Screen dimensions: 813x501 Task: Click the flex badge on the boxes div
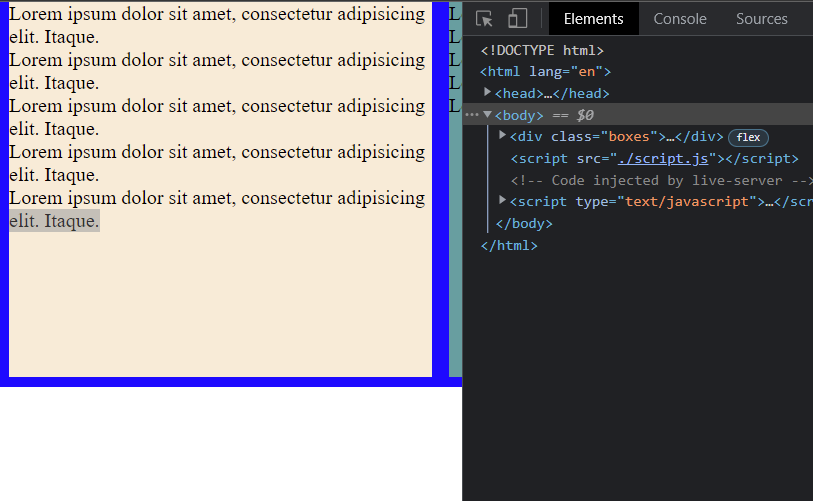(x=748, y=137)
